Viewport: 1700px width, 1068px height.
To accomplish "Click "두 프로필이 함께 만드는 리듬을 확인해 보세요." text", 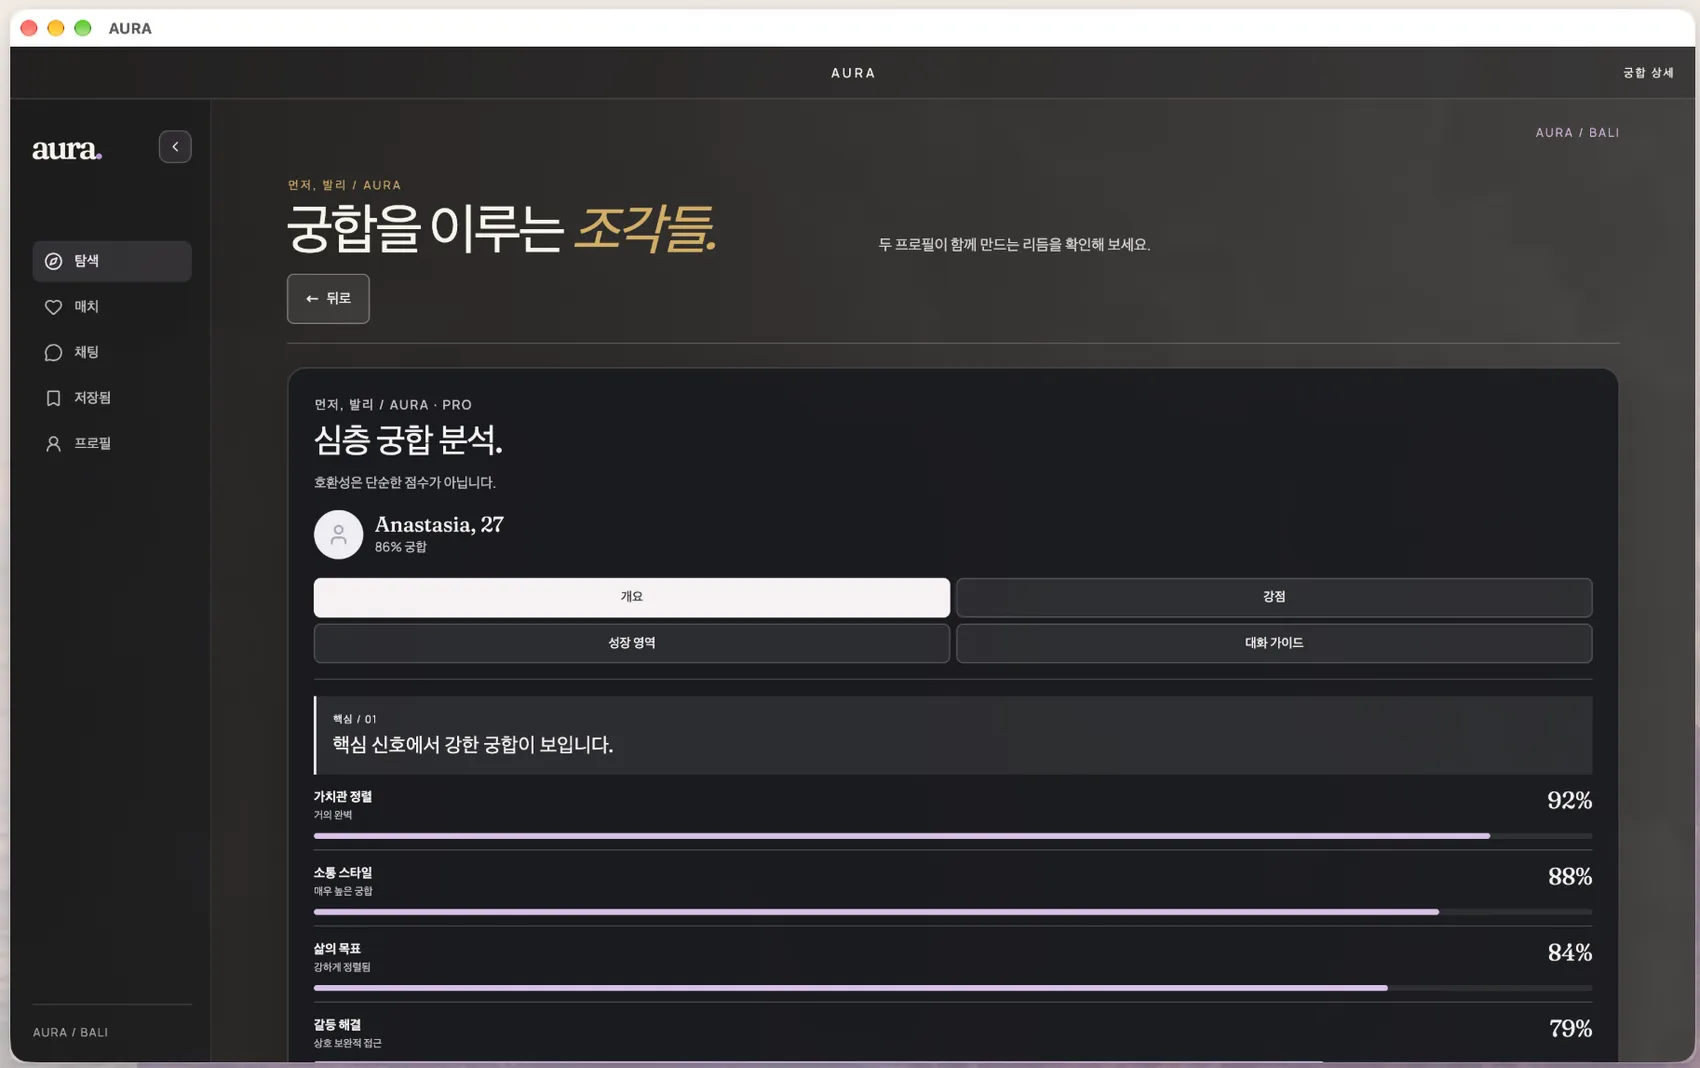I will click(1014, 245).
